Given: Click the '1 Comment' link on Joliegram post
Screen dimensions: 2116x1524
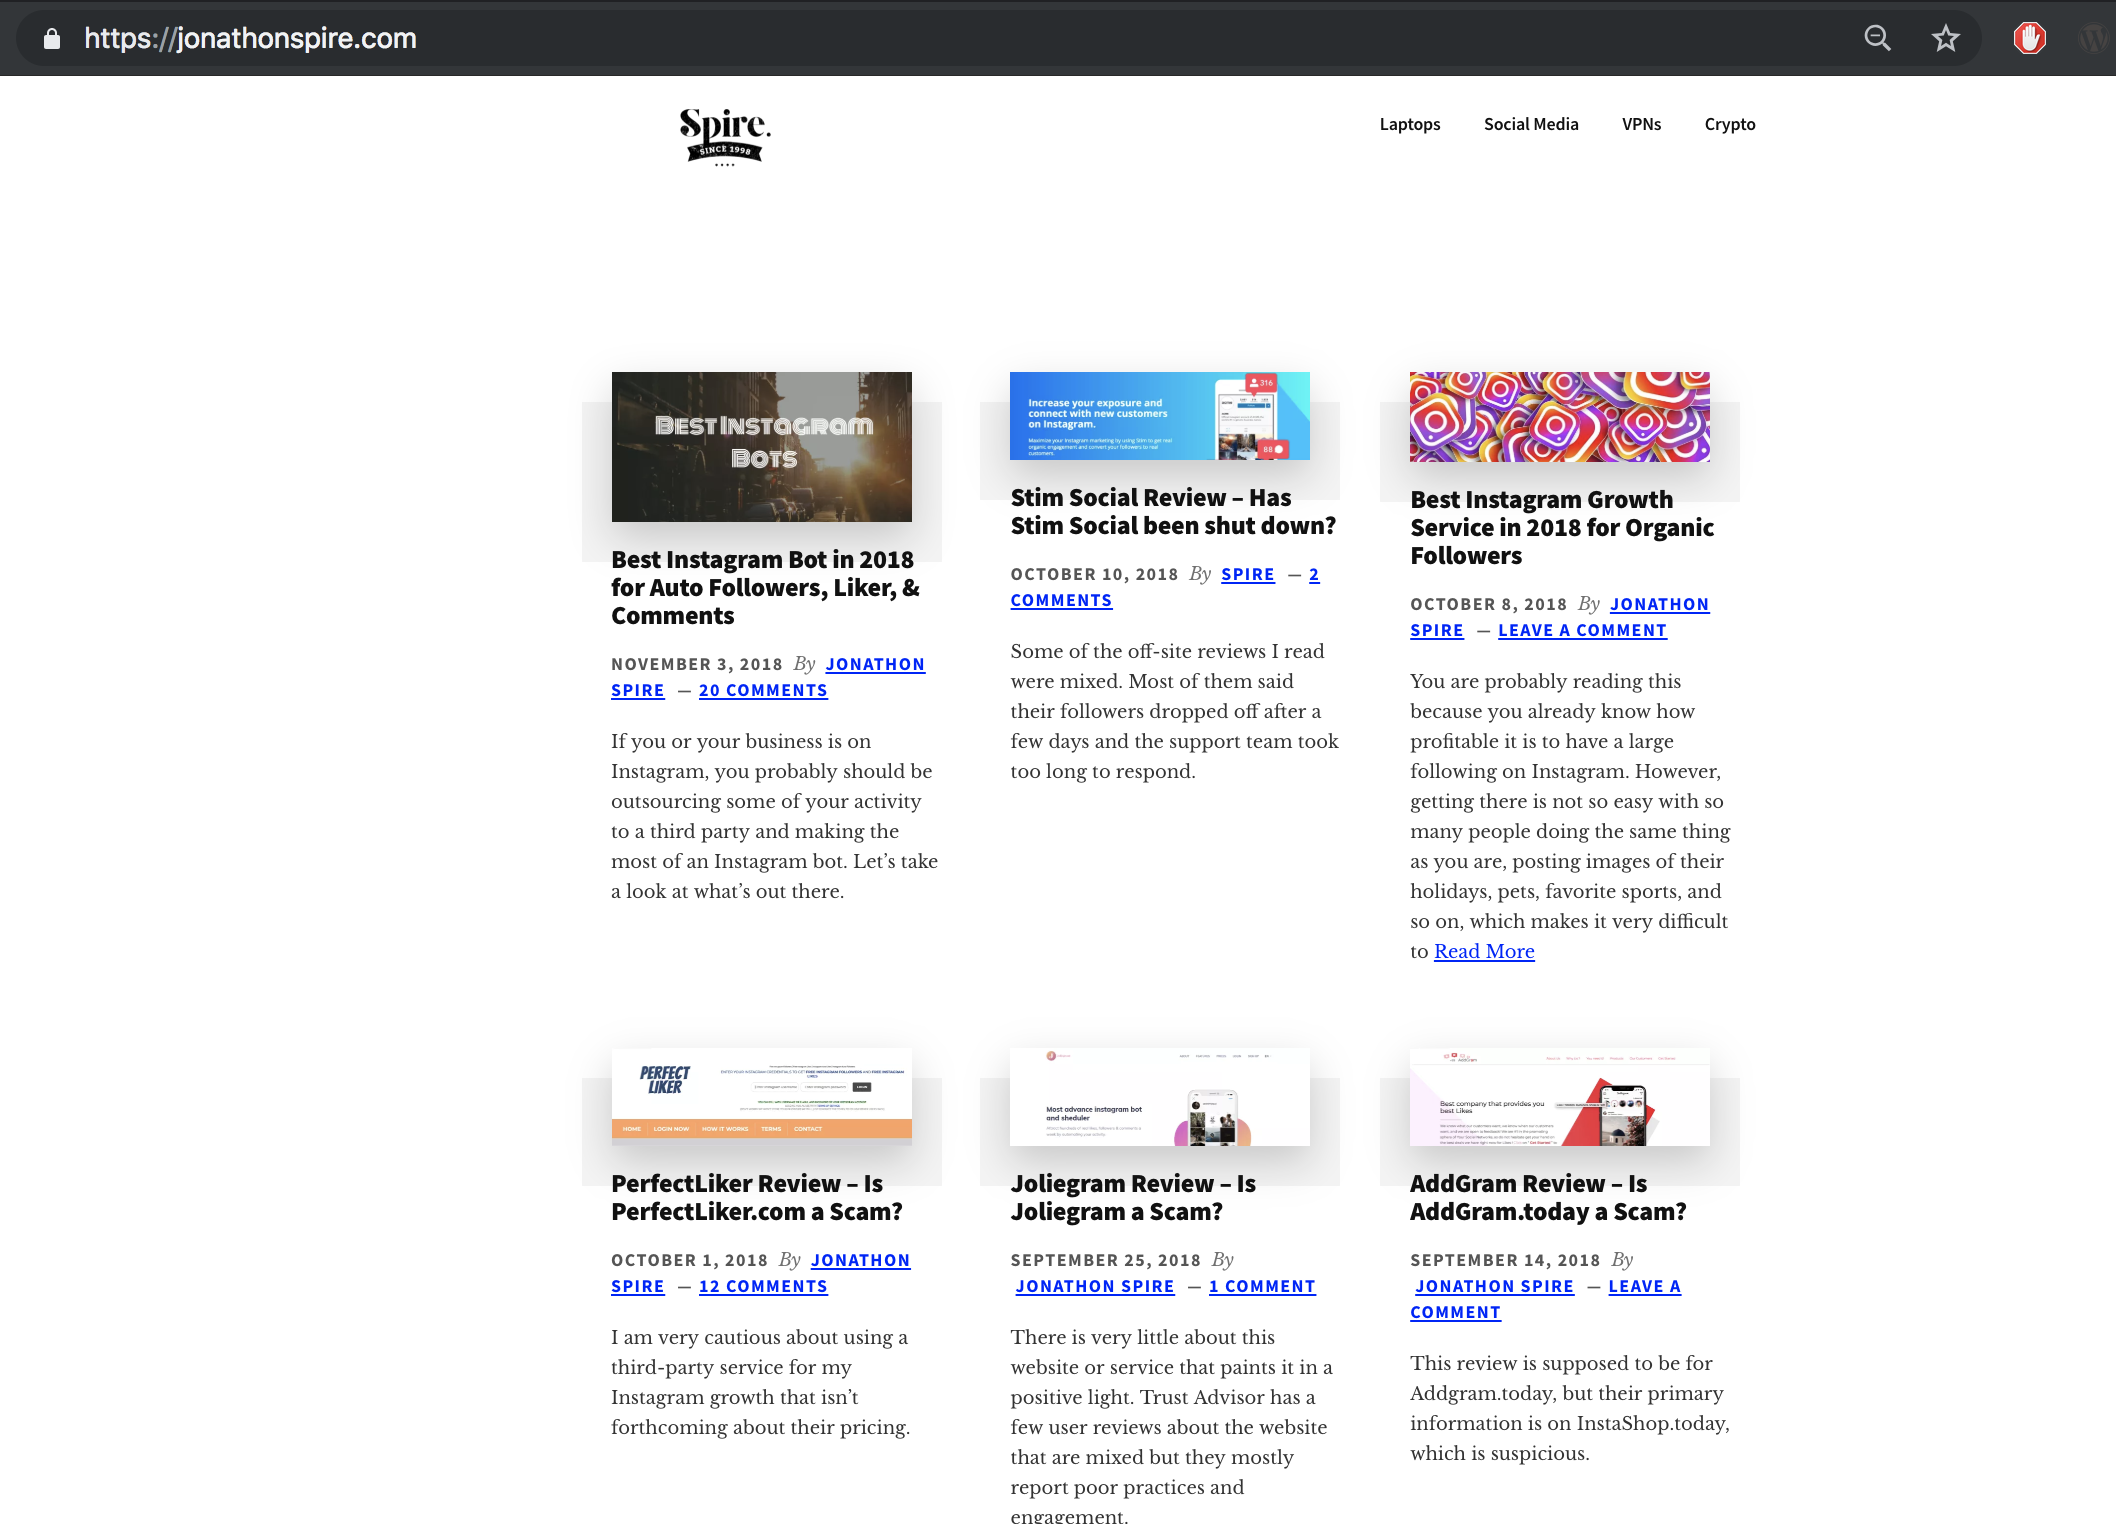Looking at the screenshot, I should point(1262,1286).
